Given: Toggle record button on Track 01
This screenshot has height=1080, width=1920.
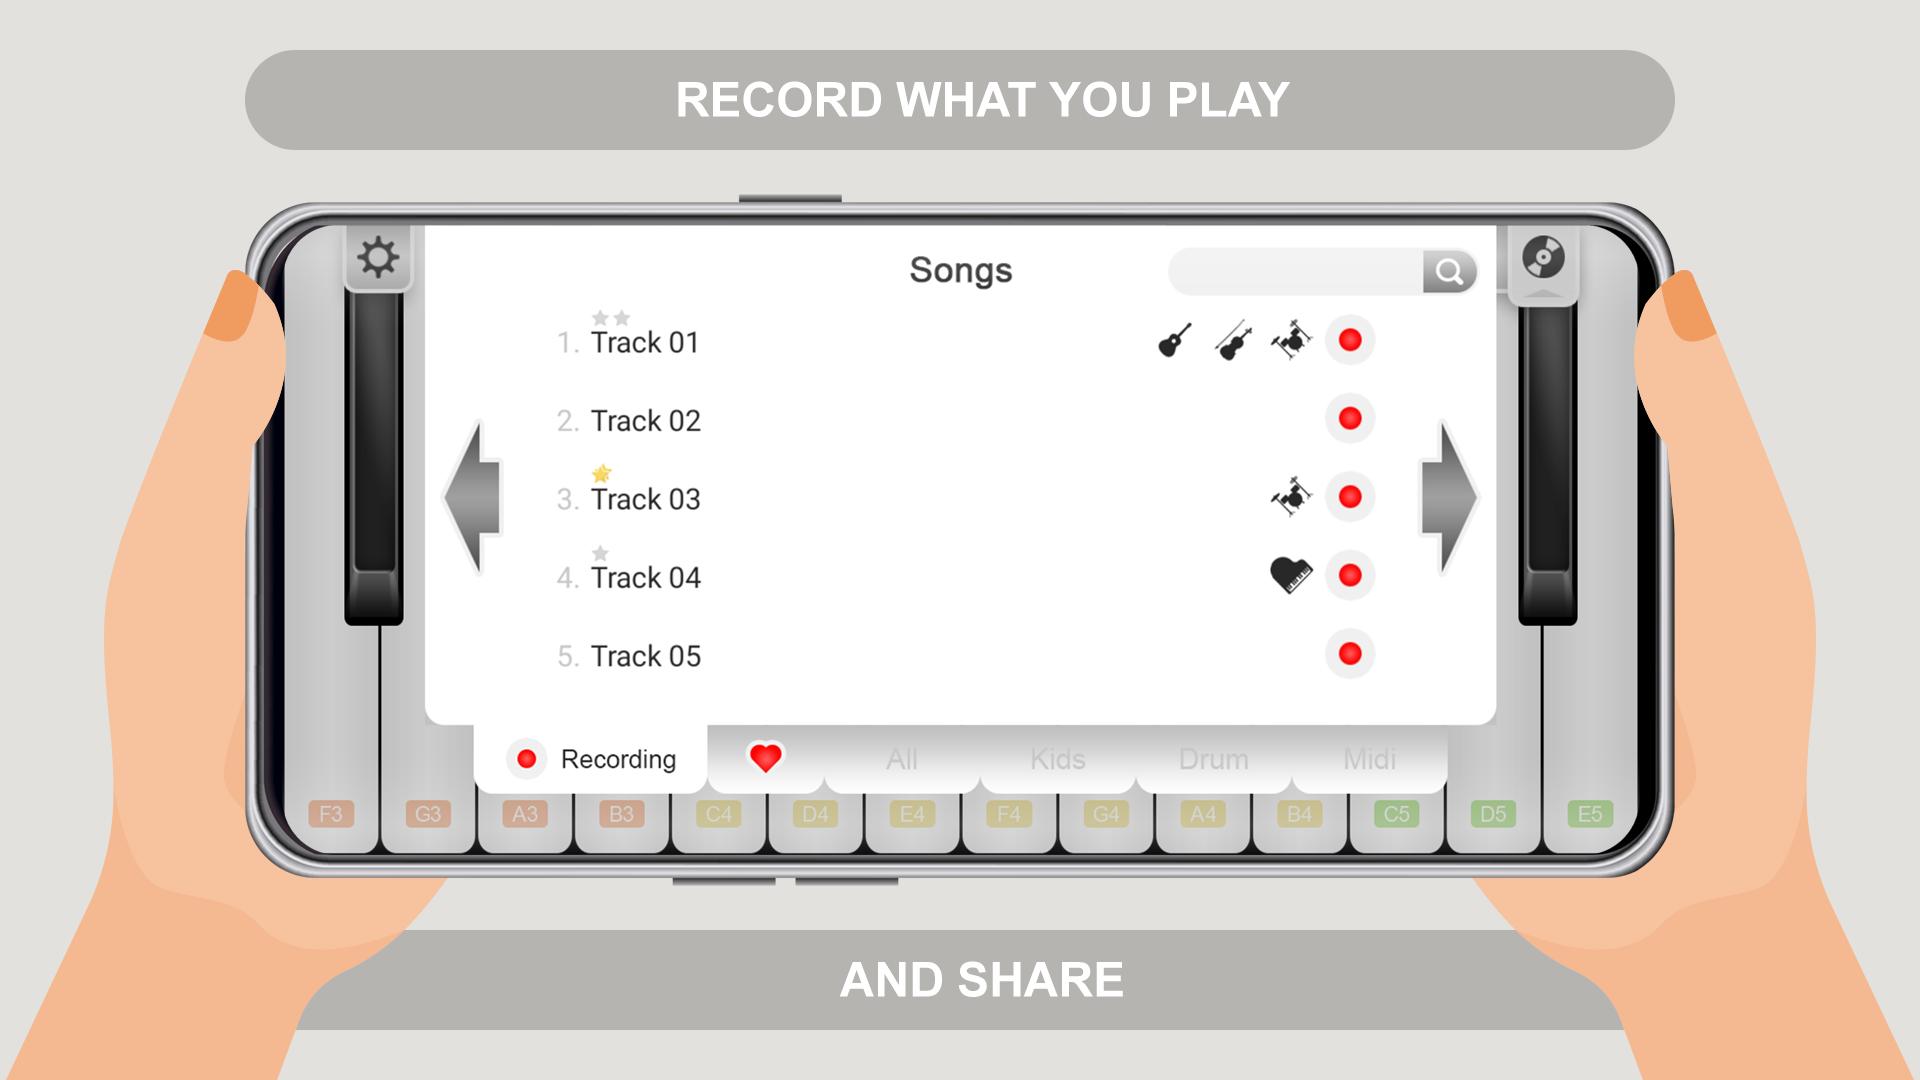Looking at the screenshot, I should click(x=1352, y=340).
